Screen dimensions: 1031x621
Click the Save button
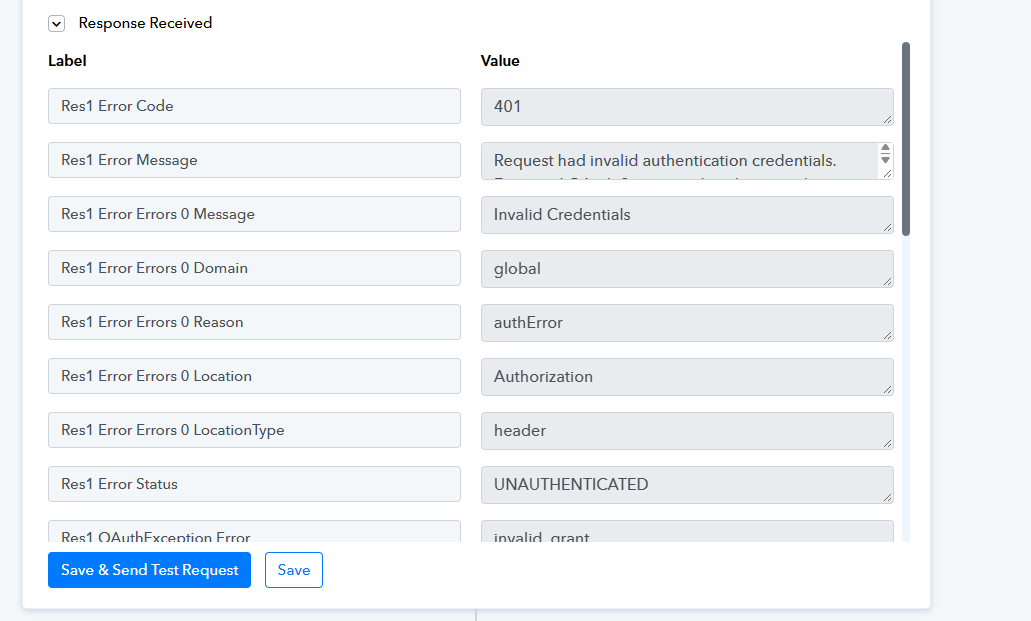coord(294,570)
